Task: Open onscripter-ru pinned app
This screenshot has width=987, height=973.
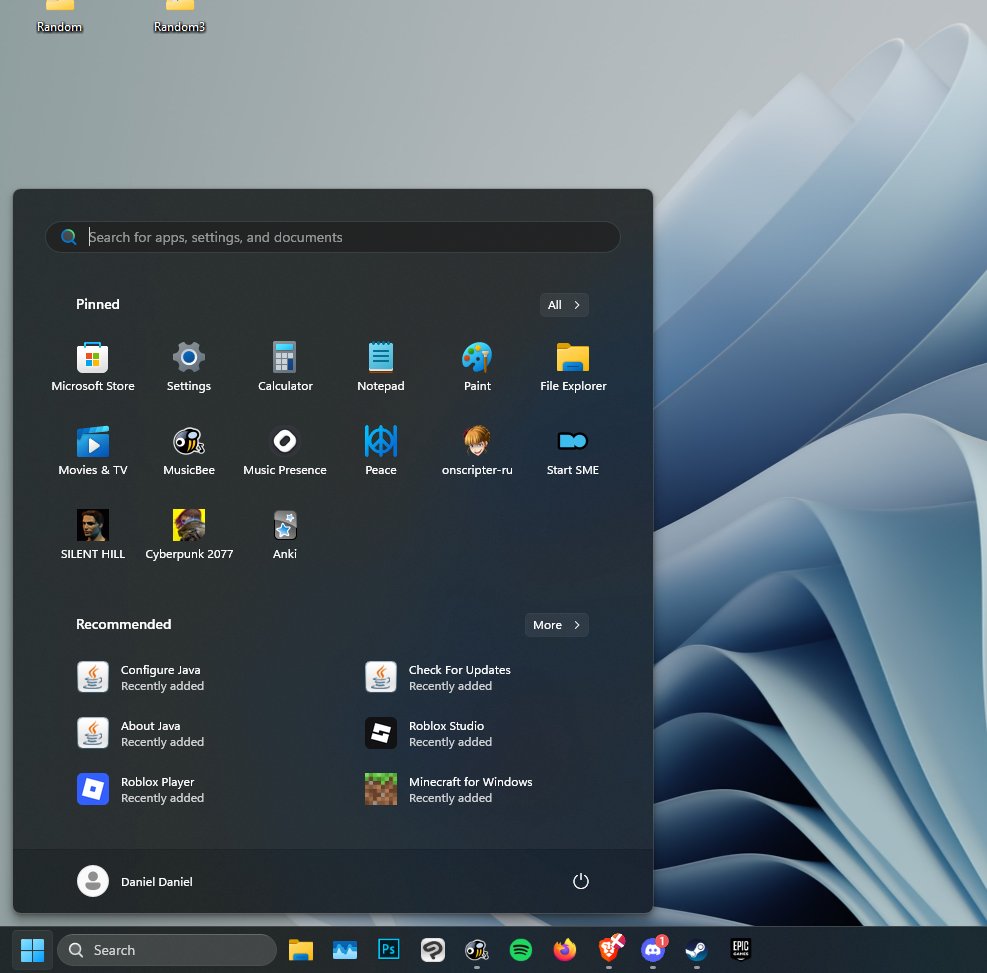Action: pos(477,451)
